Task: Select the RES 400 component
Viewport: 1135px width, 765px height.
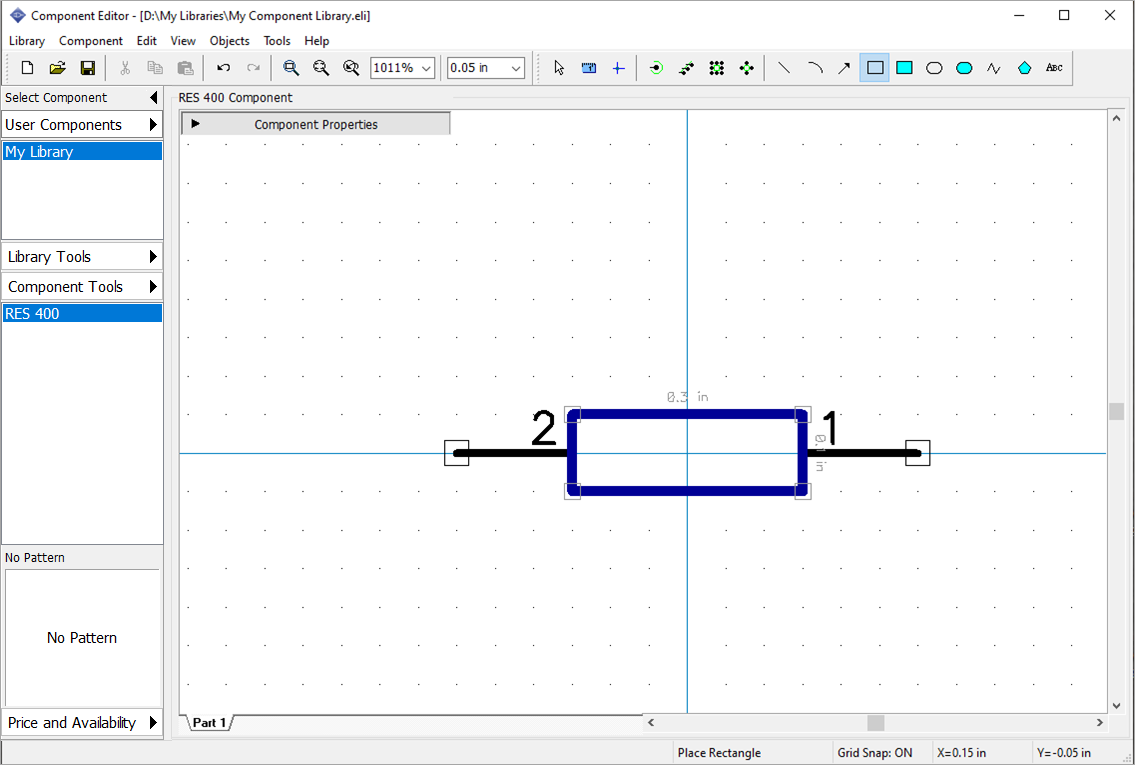Action: 82,313
